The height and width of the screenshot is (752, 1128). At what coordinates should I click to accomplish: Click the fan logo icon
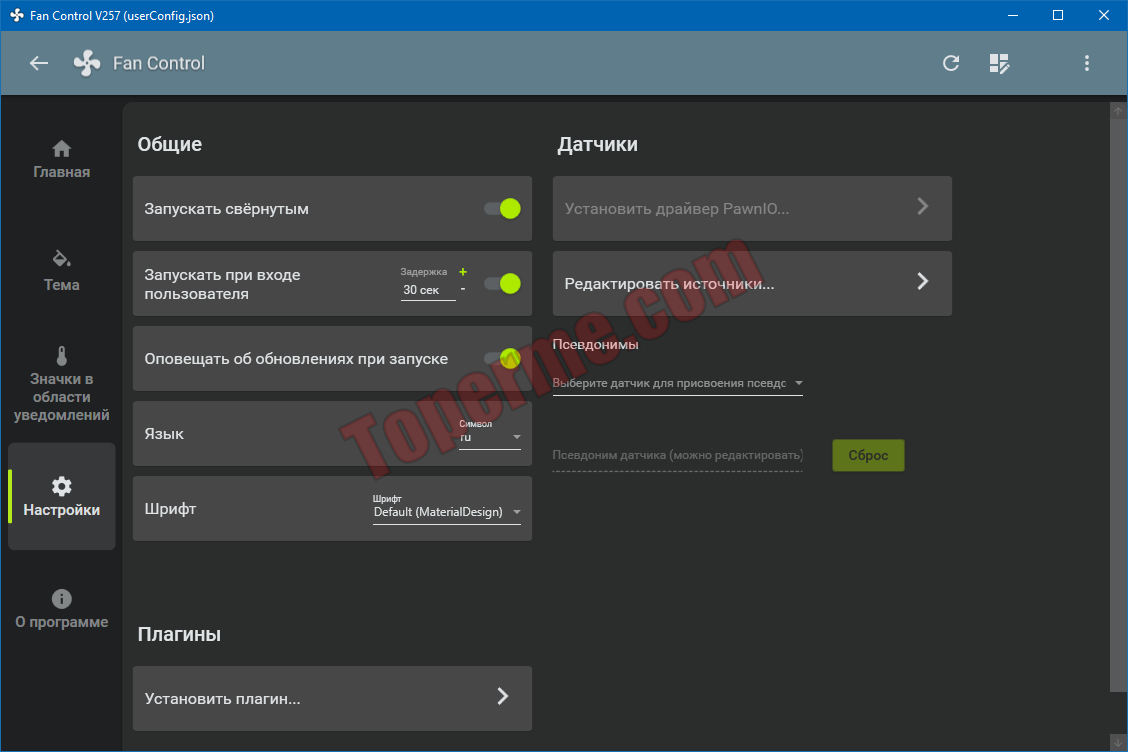(x=87, y=63)
